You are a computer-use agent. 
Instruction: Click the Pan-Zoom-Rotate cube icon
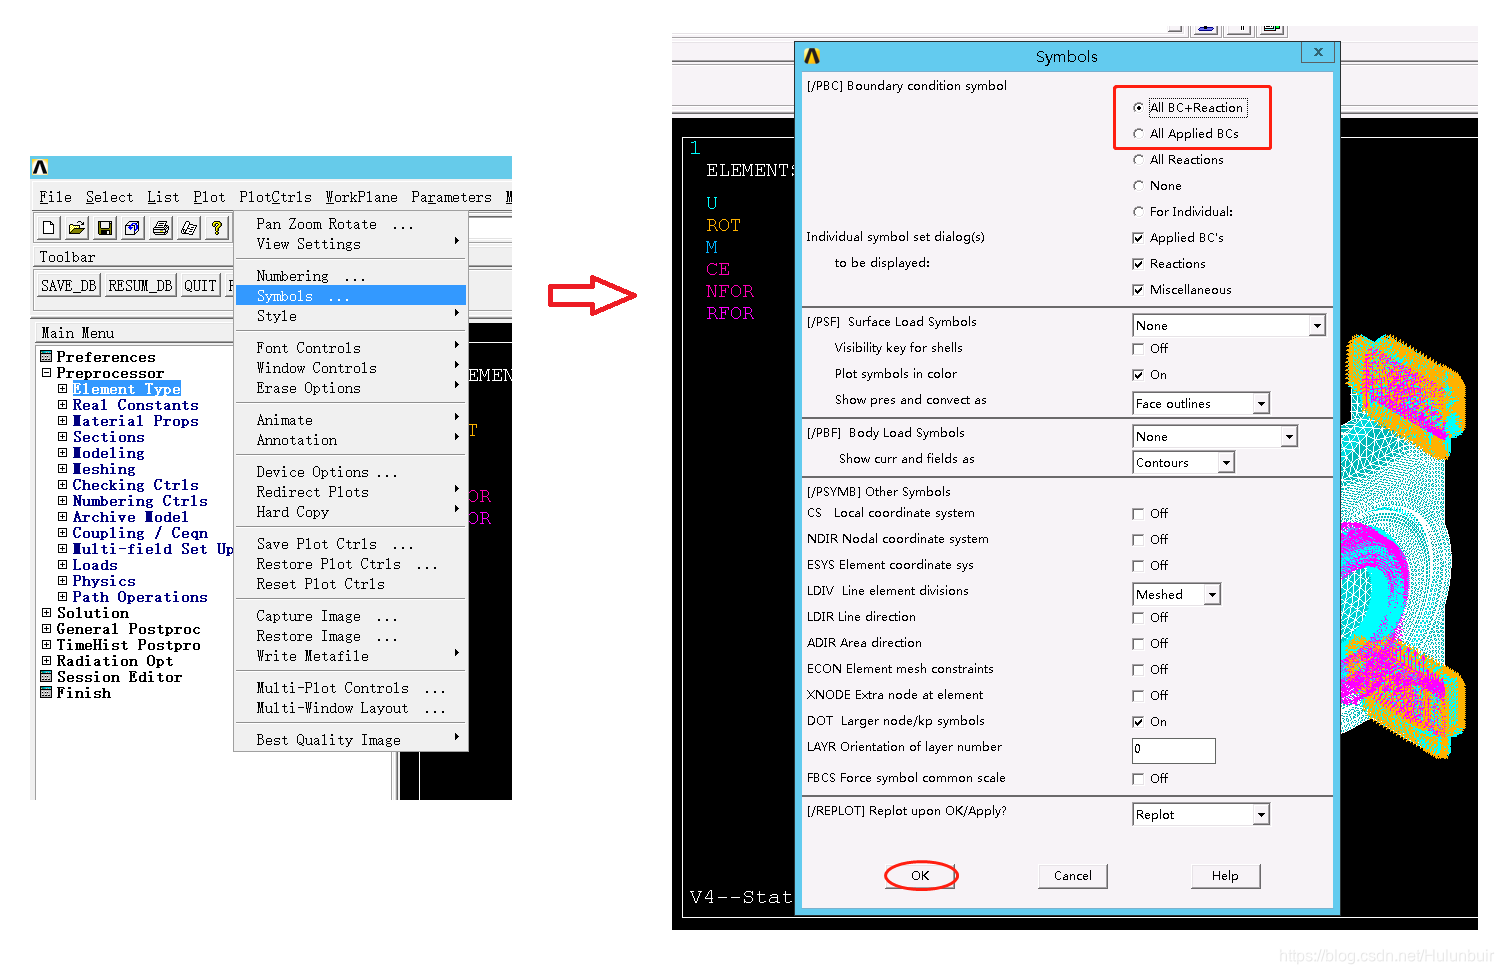click(132, 228)
